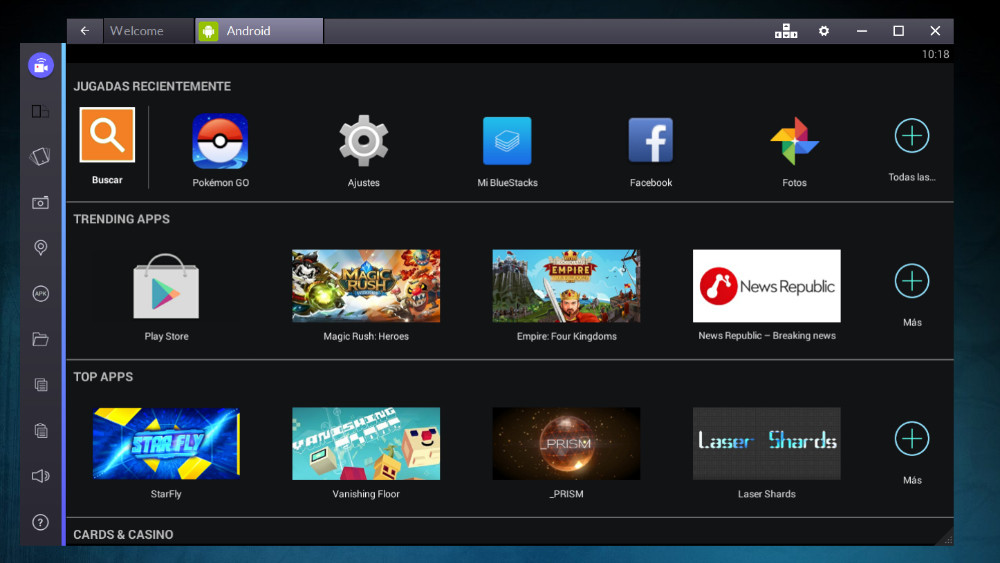The width and height of the screenshot is (1000, 563).
Task: Click the Magic Rush: Heroes label
Action: tap(366, 336)
